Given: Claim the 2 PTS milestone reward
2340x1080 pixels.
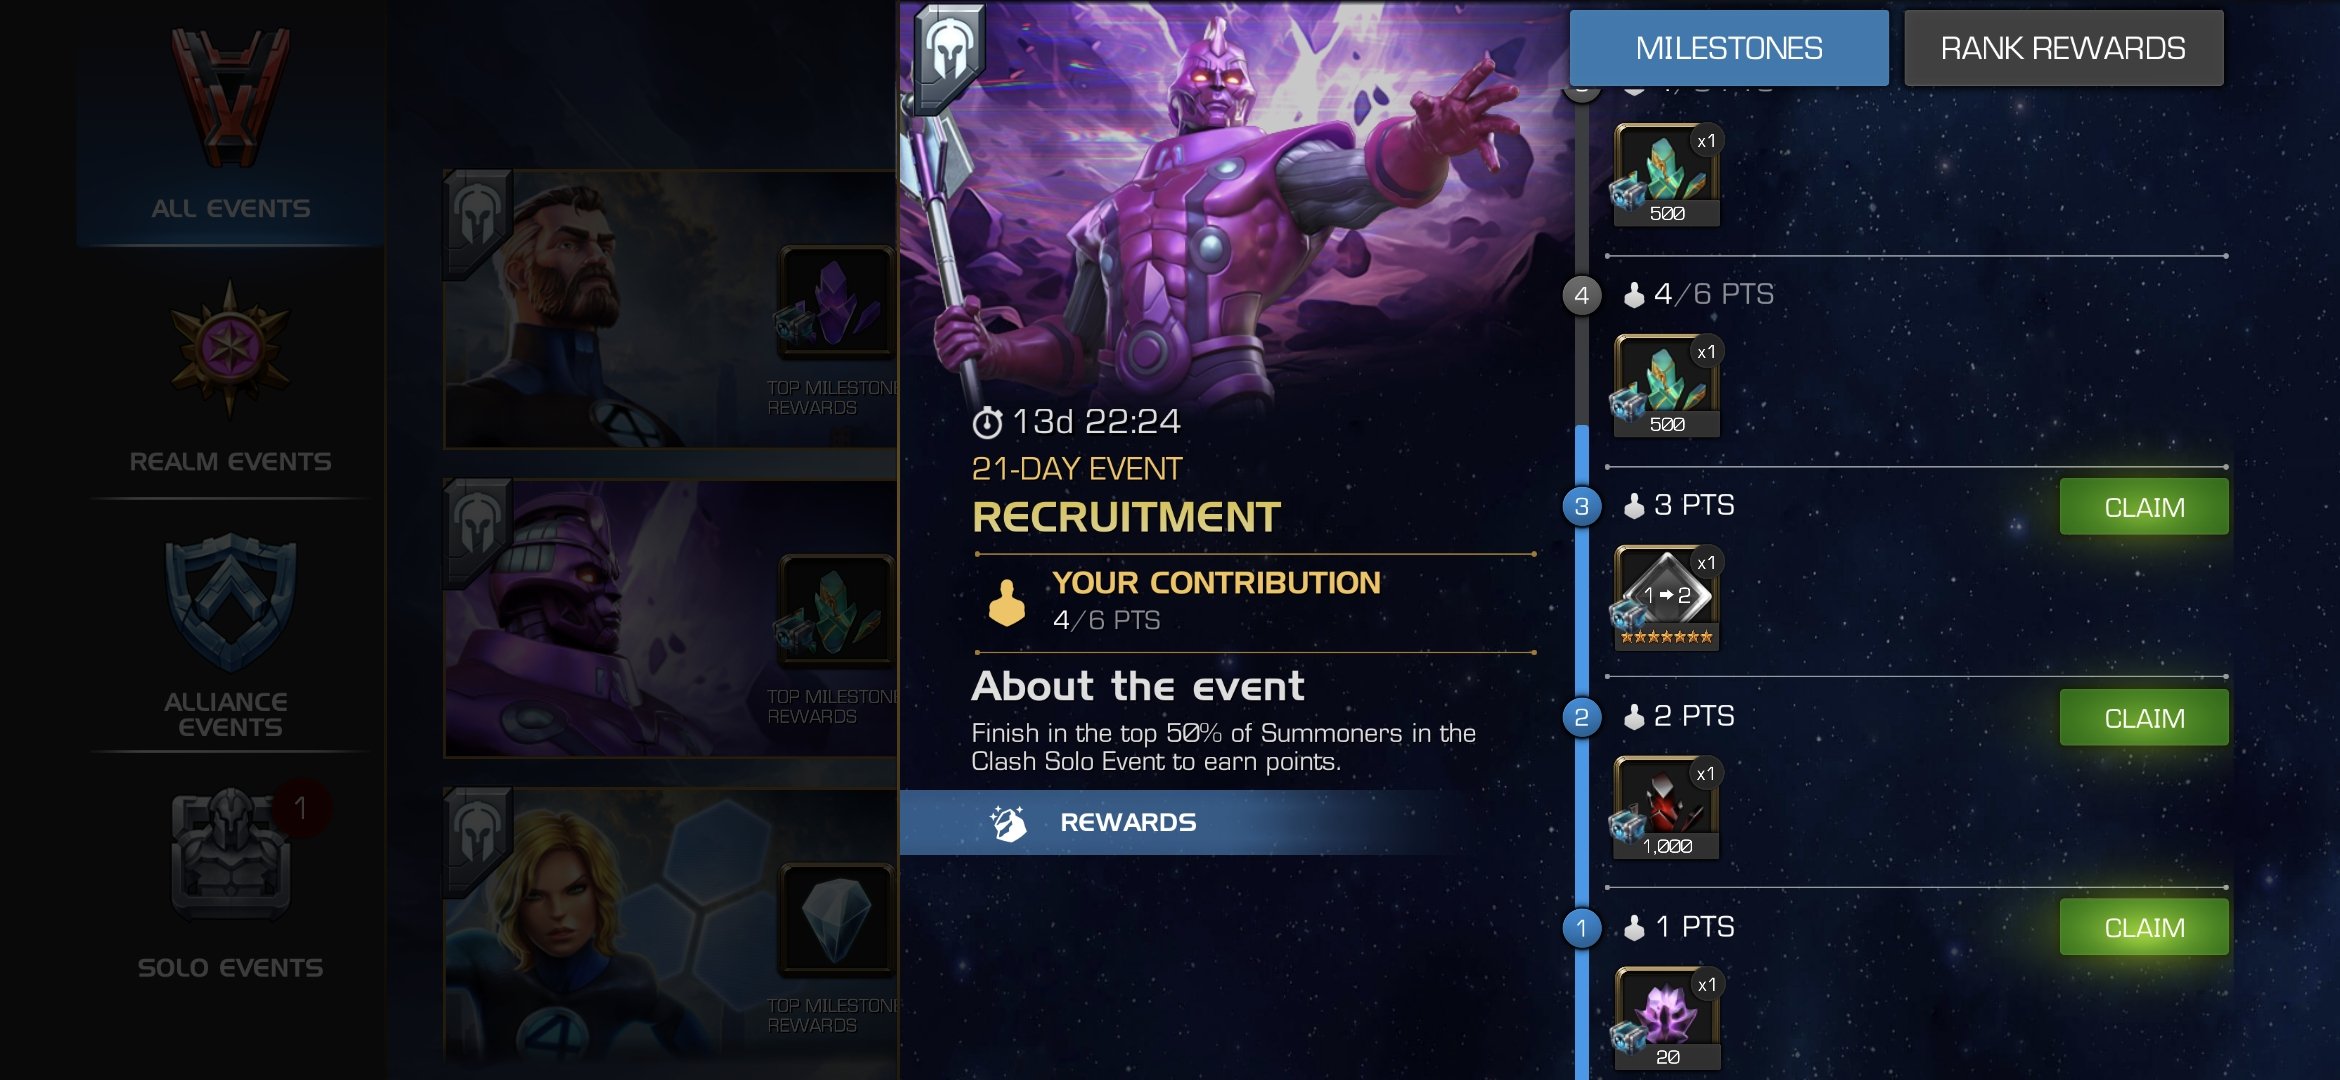Looking at the screenshot, I should (2144, 718).
